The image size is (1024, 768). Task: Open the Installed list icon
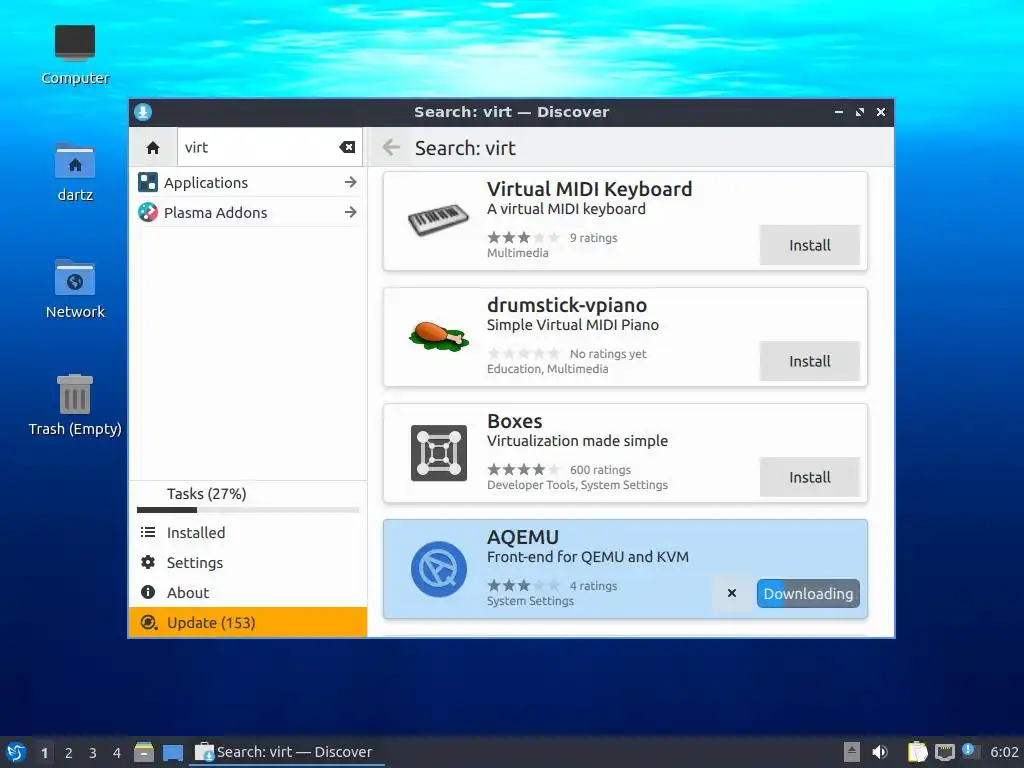(x=148, y=532)
